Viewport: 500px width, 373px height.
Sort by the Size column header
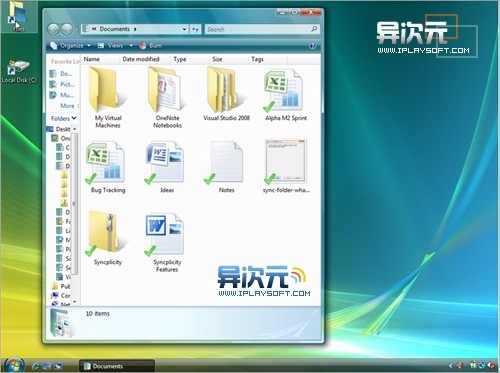[x=228, y=59]
